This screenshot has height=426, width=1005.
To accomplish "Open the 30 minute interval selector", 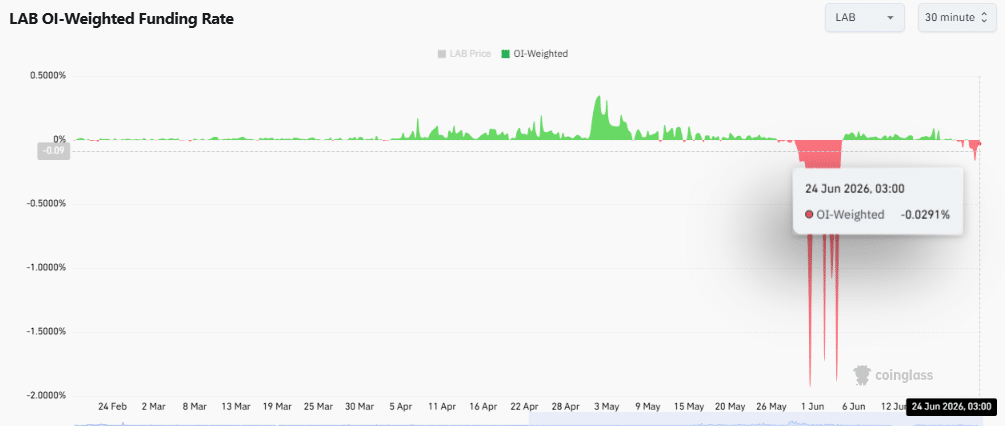I will coord(958,17).
